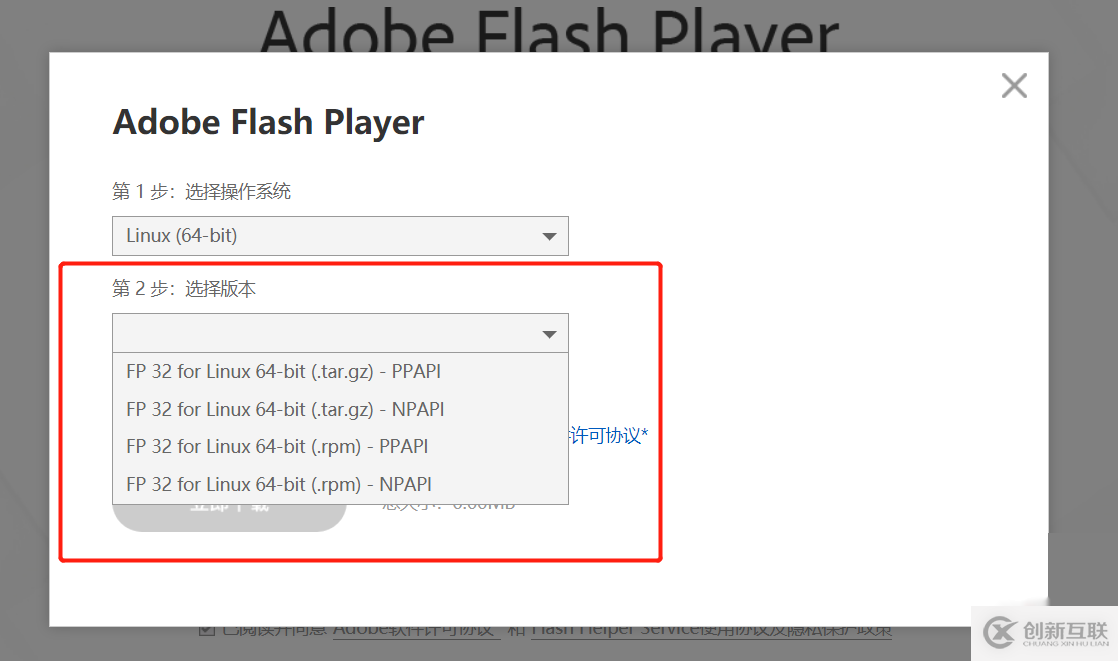Click the background page Adobe Flash Player heading

pyautogui.click(x=549, y=29)
